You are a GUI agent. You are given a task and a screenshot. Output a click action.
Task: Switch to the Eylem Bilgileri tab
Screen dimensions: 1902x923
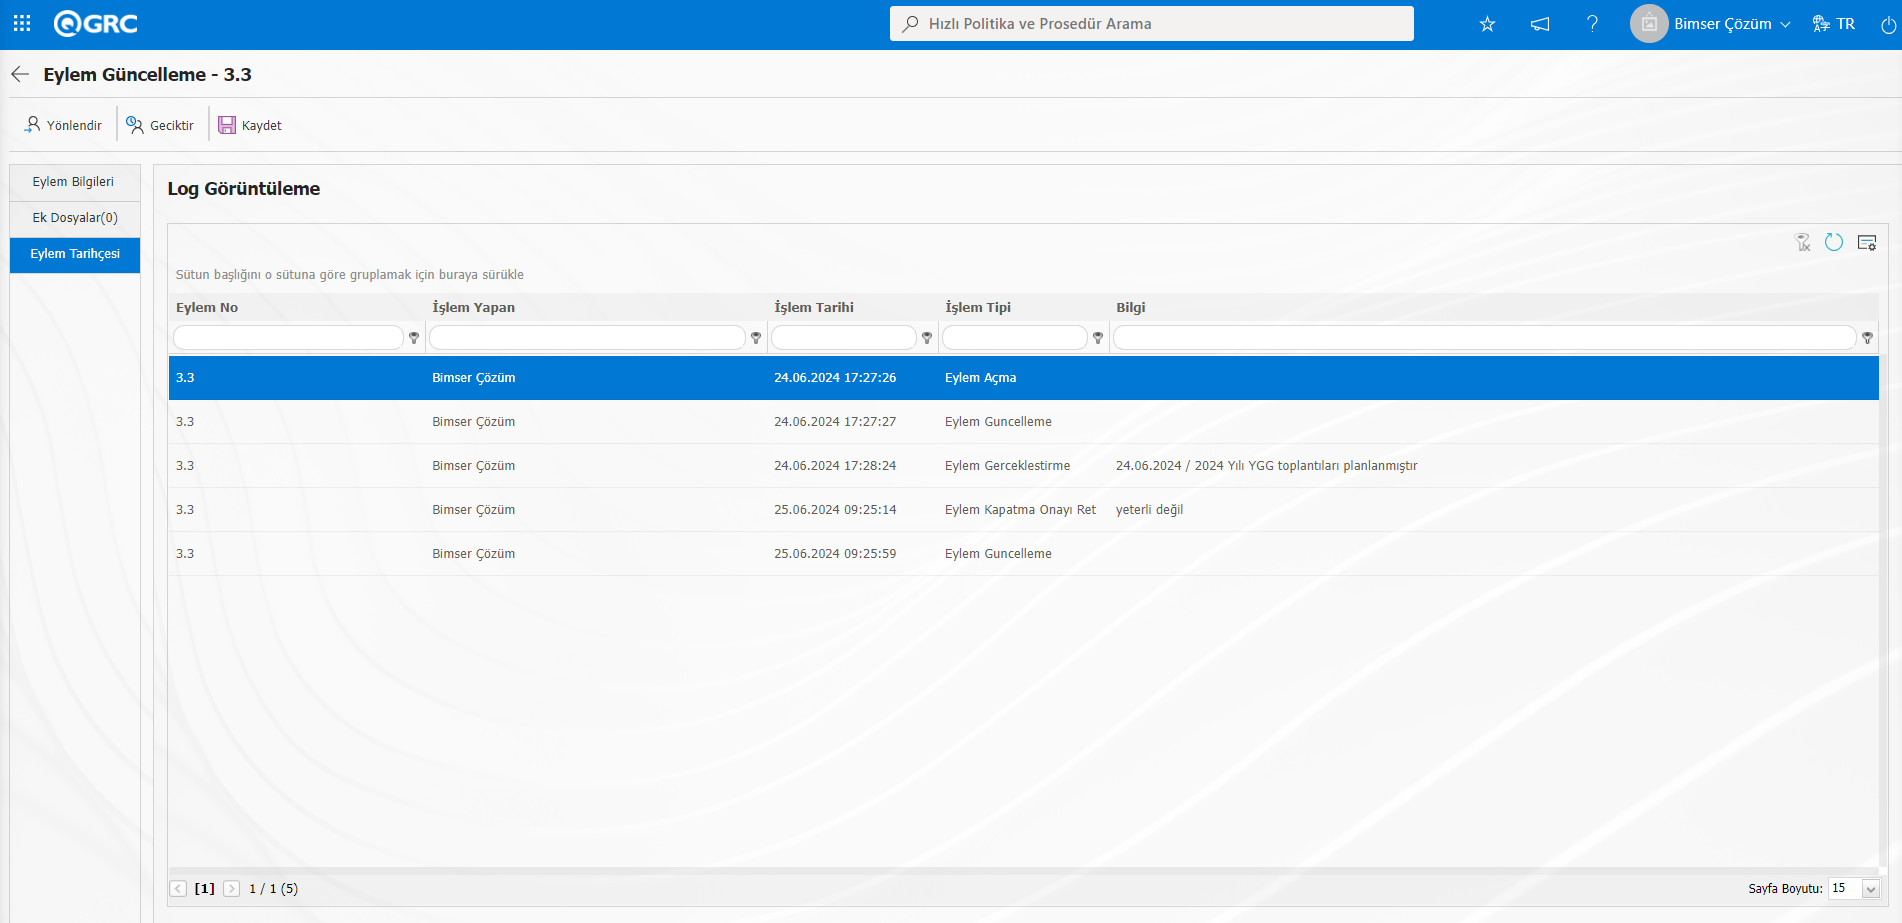[x=75, y=182]
